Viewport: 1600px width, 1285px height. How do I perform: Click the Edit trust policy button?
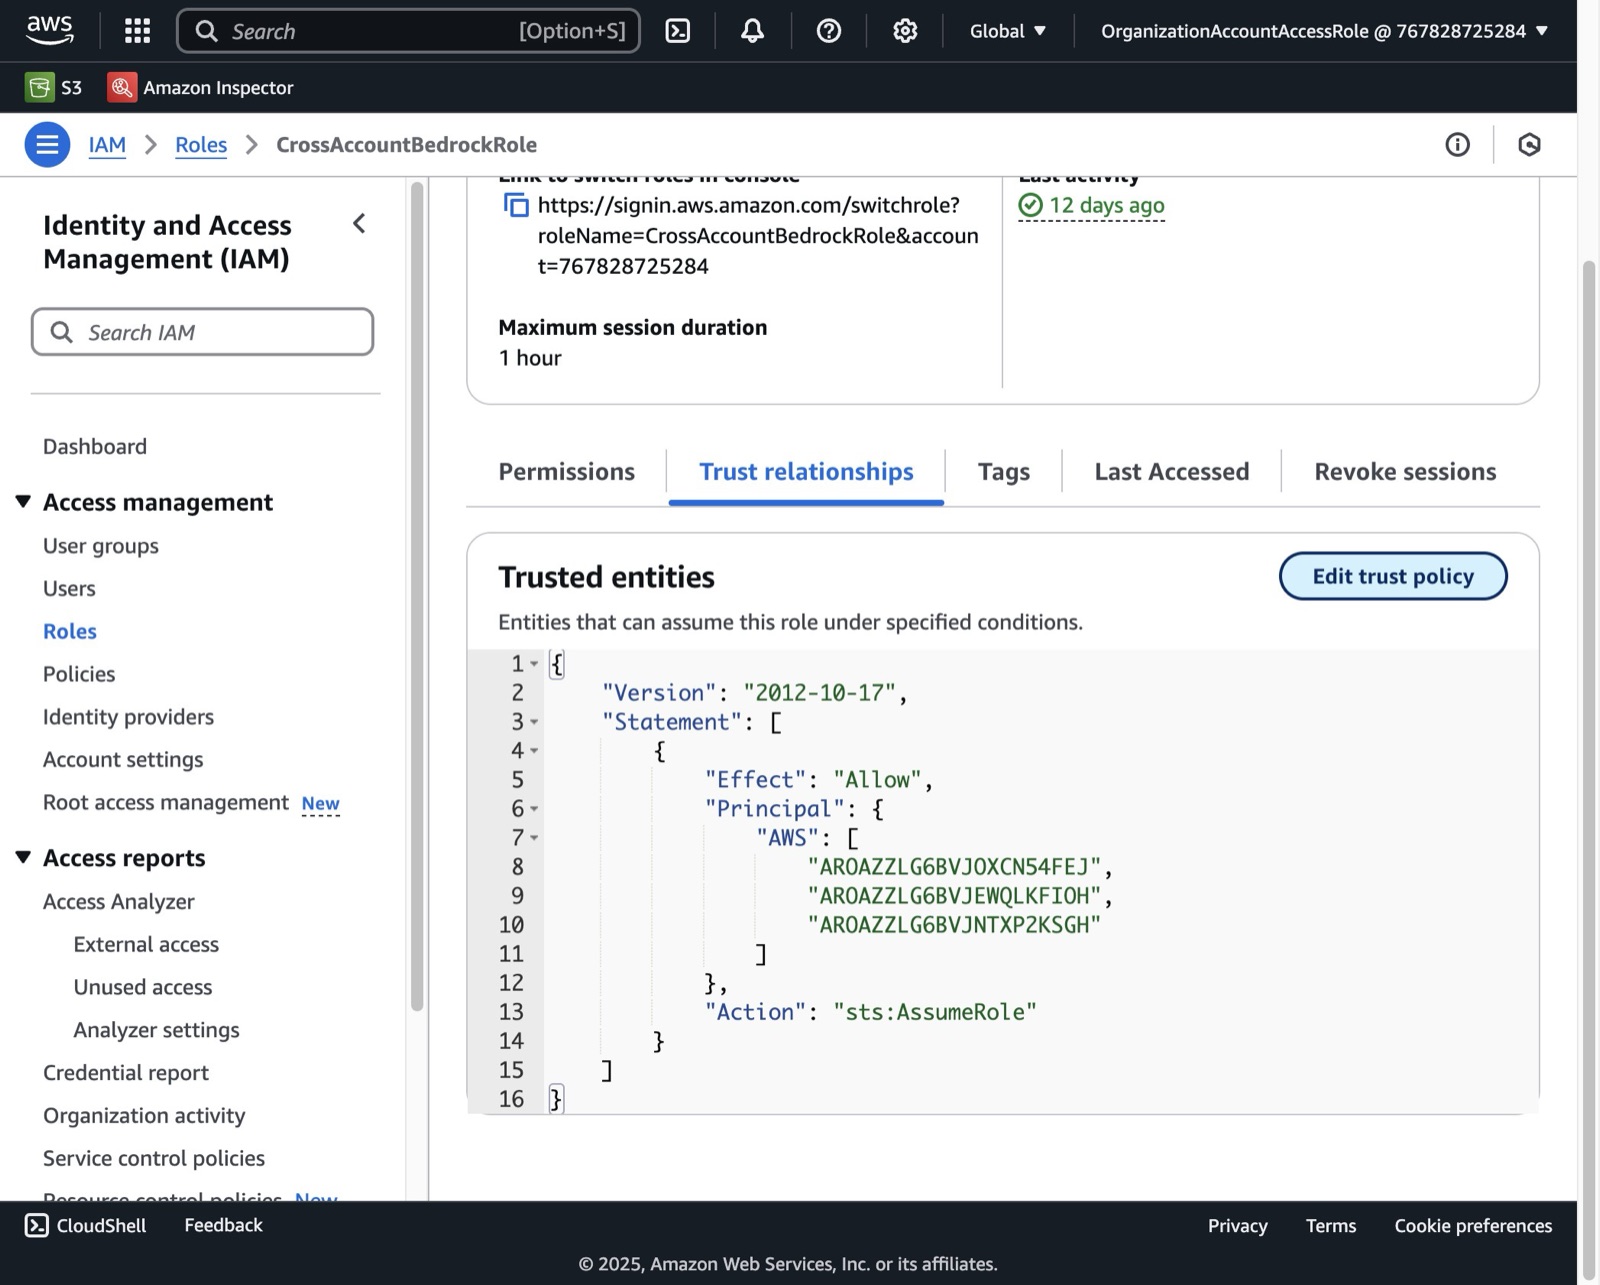pos(1392,576)
